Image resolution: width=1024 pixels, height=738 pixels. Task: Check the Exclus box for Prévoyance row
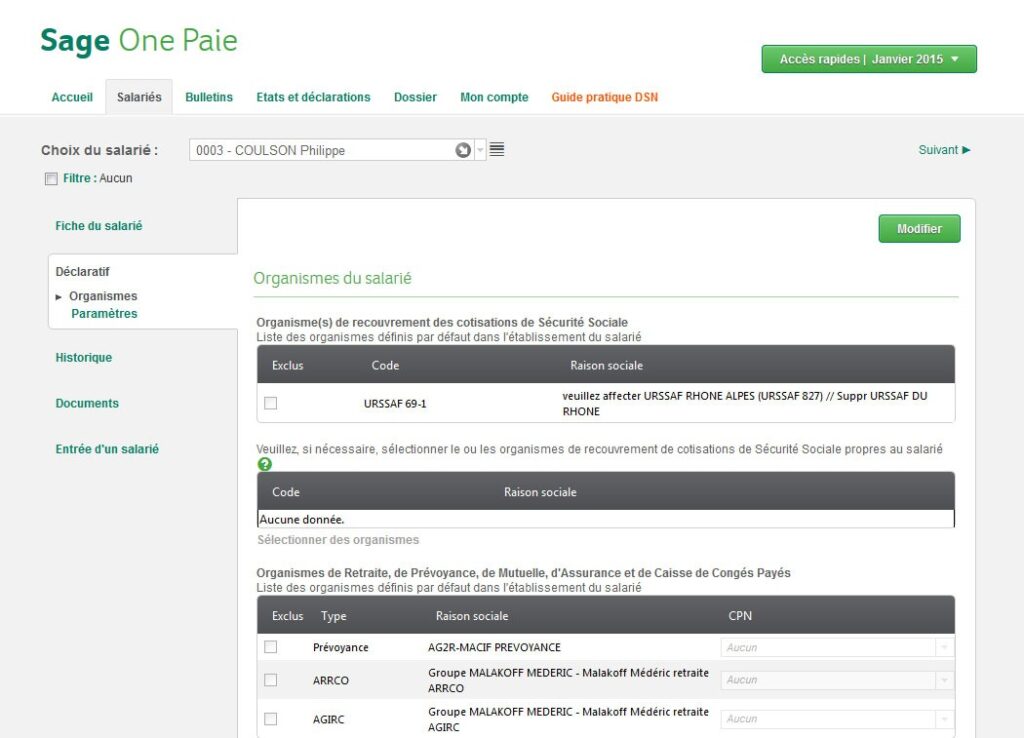[270, 647]
